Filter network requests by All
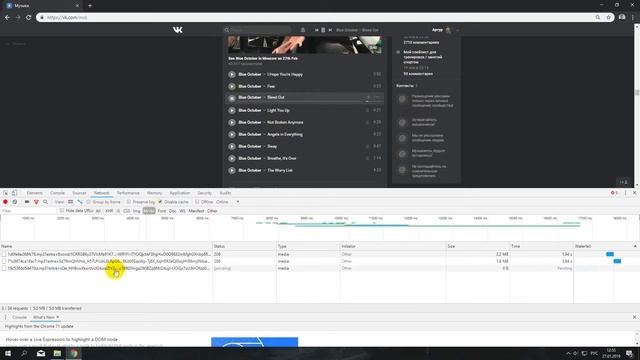The image size is (640, 360). (98, 211)
